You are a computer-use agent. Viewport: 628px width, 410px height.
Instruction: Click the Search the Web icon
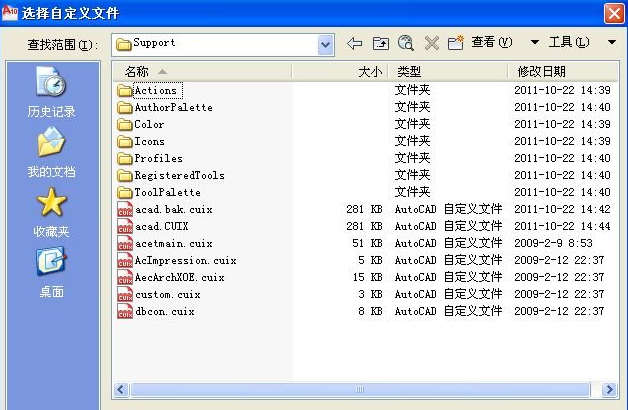coord(406,43)
